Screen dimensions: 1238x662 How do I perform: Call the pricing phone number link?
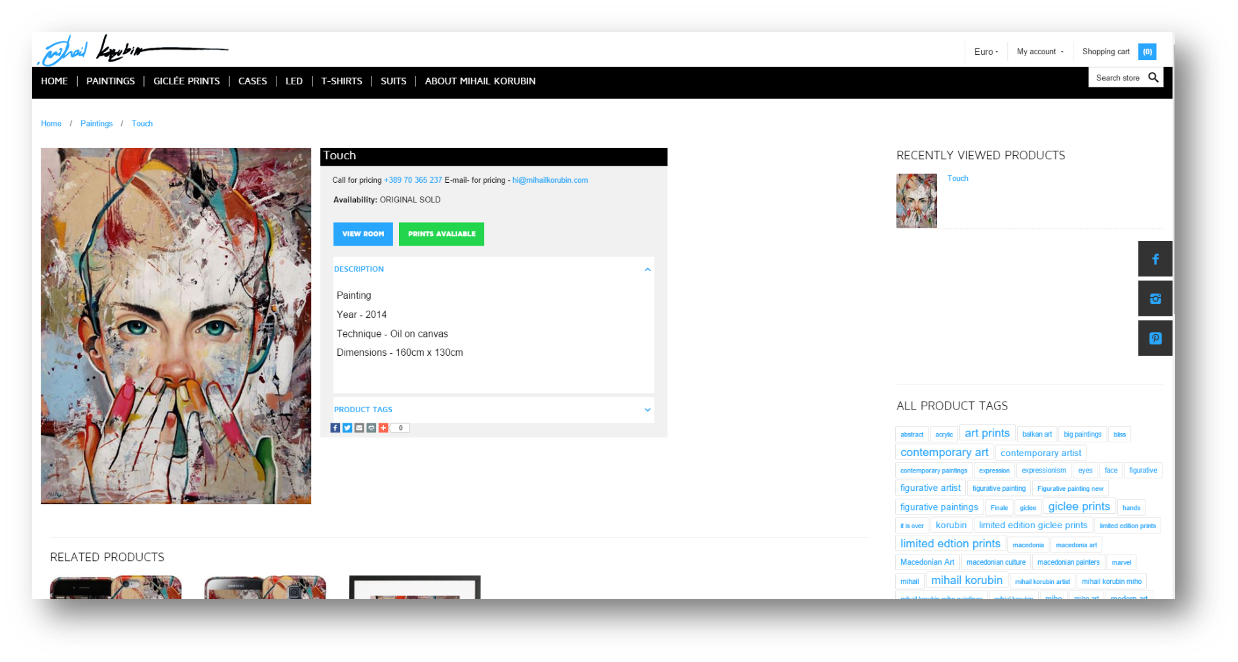(413, 180)
